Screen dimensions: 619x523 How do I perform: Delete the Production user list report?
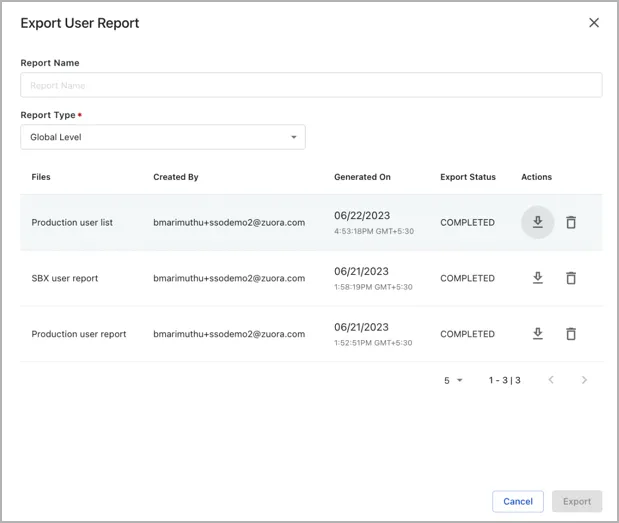571,222
